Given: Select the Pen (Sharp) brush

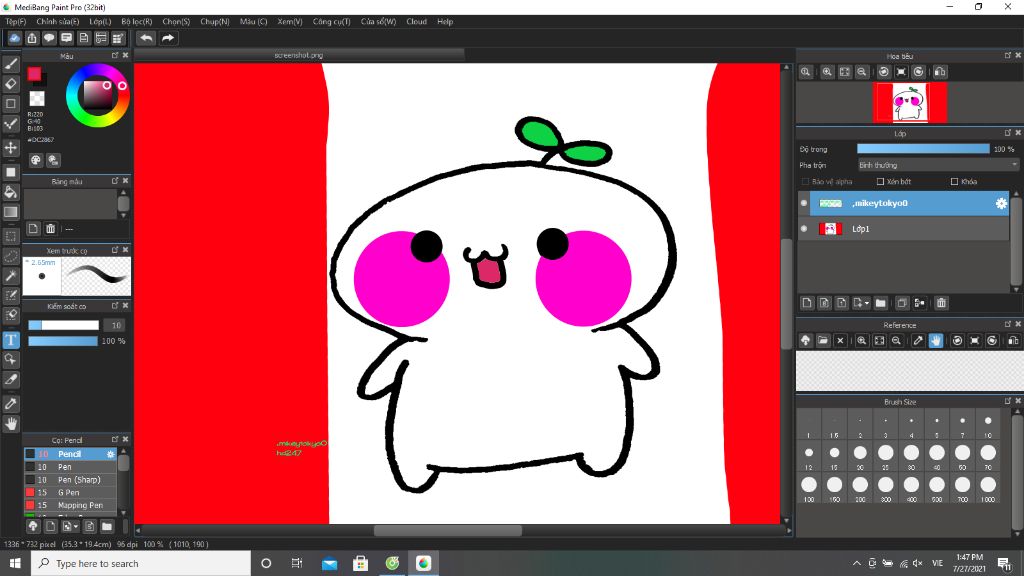Looking at the screenshot, I should [71, 479].
